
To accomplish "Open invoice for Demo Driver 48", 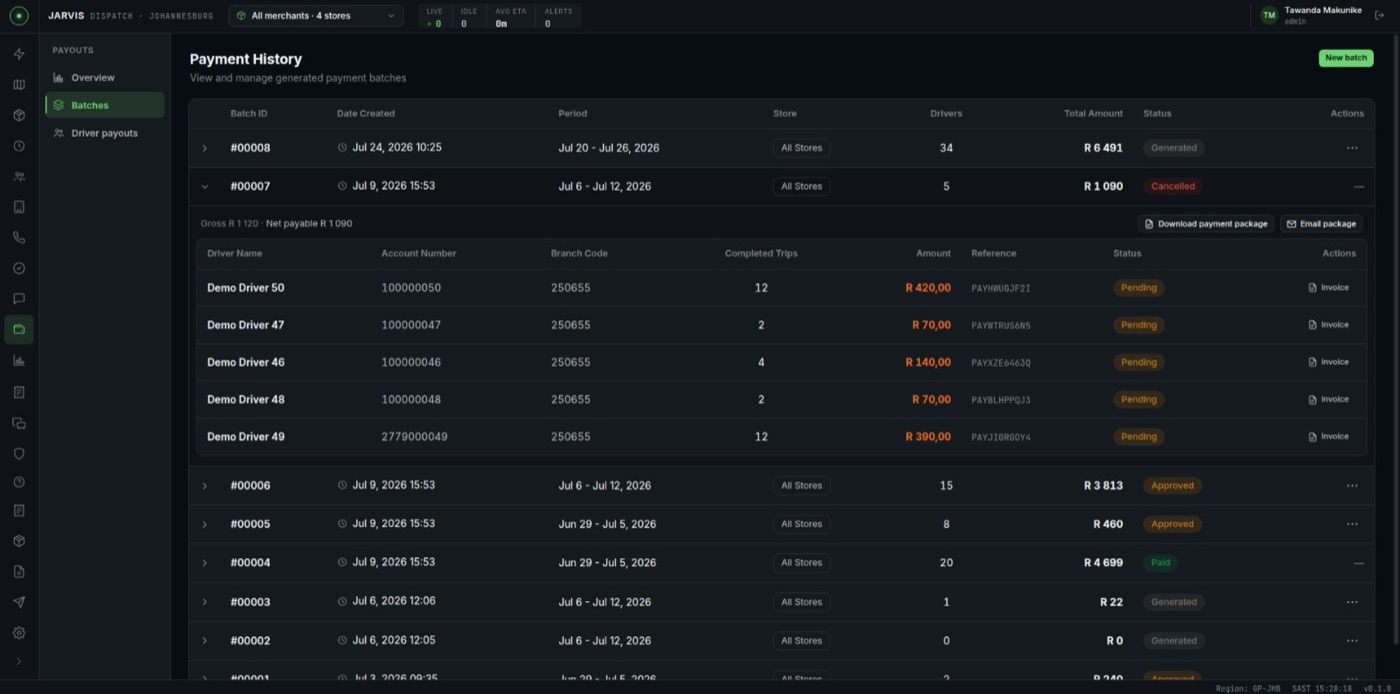I will pyautogui.click(x=1328, y=399).
